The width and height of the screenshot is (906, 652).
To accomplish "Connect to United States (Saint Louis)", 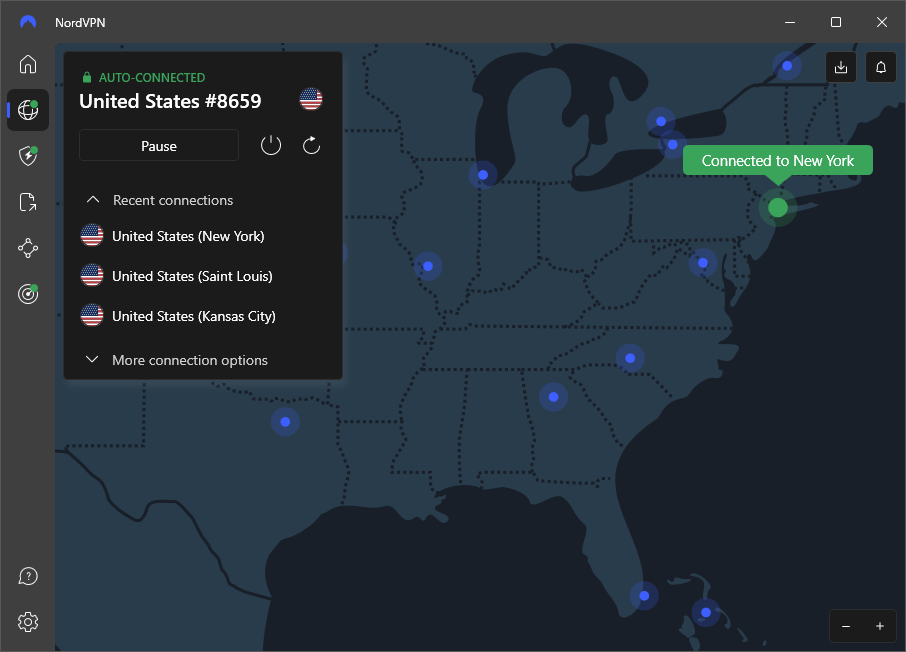I will point(176,276).
